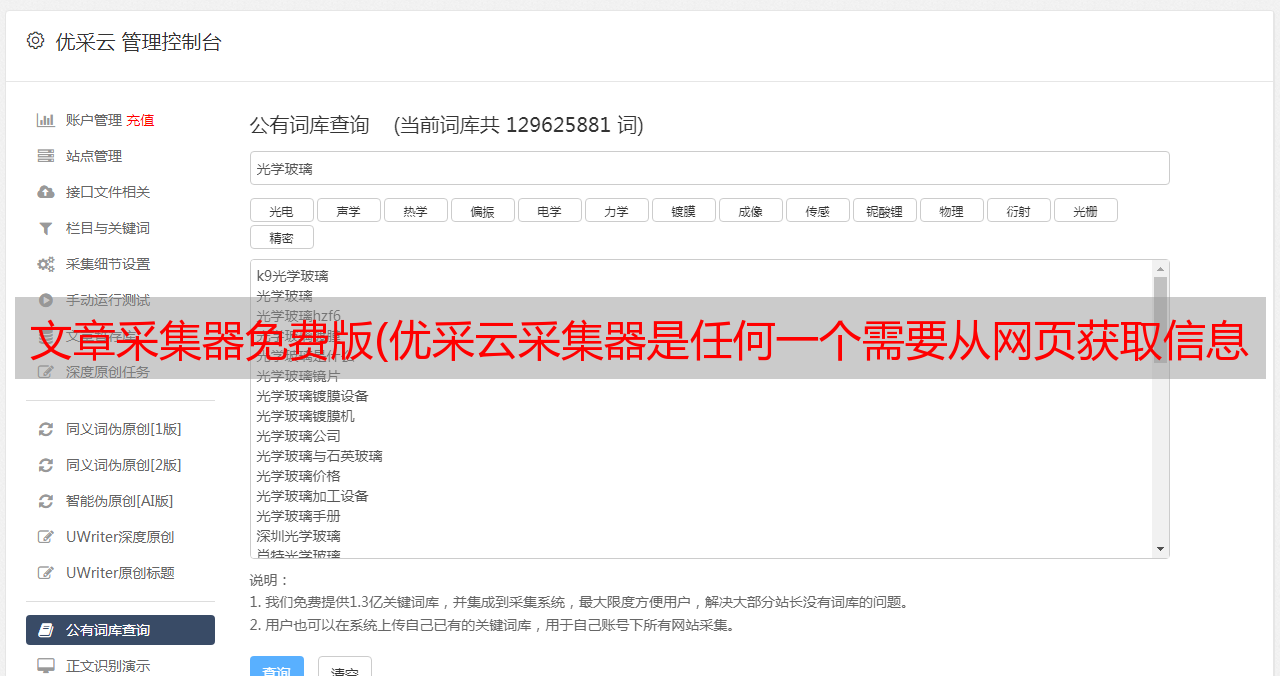
Task: Select the 力学 tag button
Action: [616, 210]
